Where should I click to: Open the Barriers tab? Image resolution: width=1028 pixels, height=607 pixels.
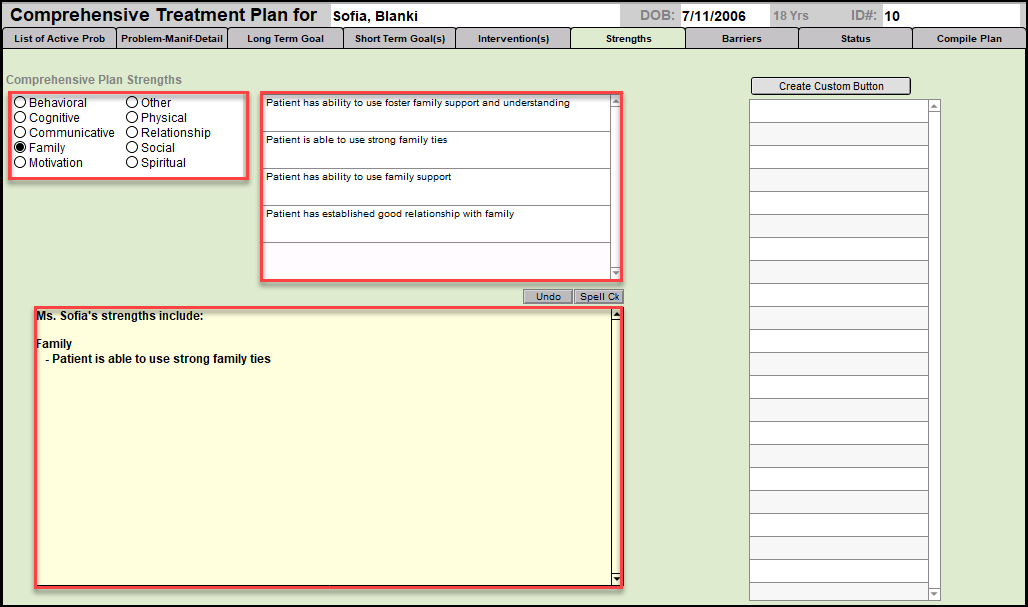(741, 39)
